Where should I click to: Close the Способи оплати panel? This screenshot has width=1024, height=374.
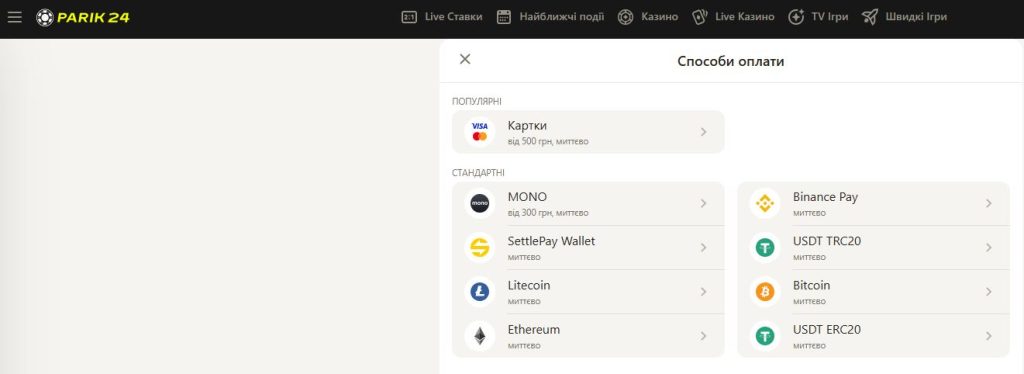click(465, 59)
